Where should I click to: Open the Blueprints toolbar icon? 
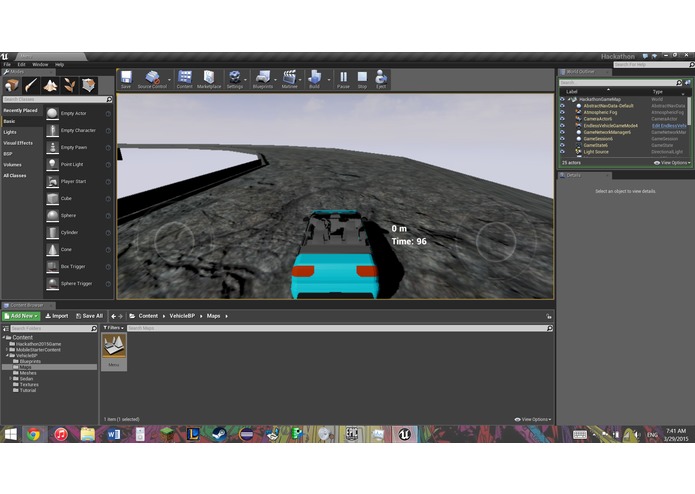point(263,79)
